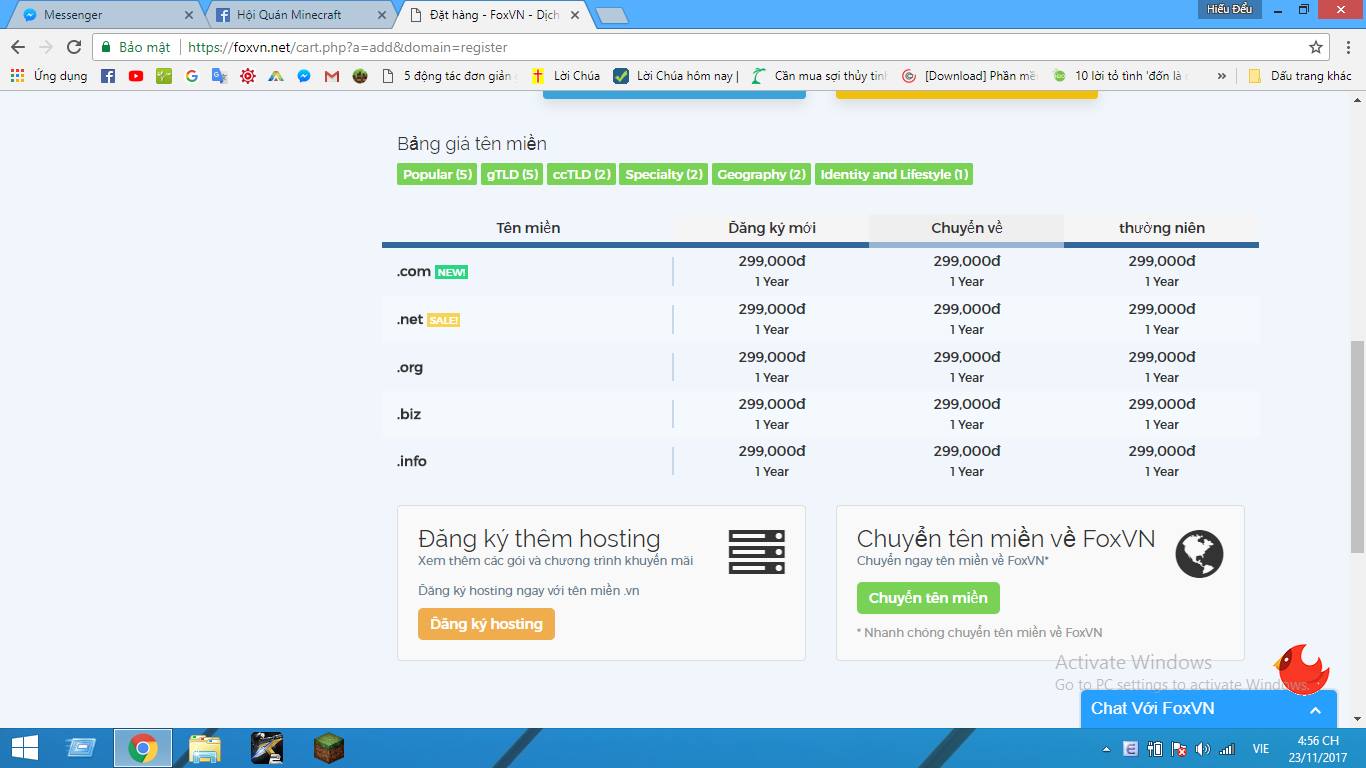Open the Dấu trang khác bookmarks folder
Screen dimensions: 1366x768
1300,76
